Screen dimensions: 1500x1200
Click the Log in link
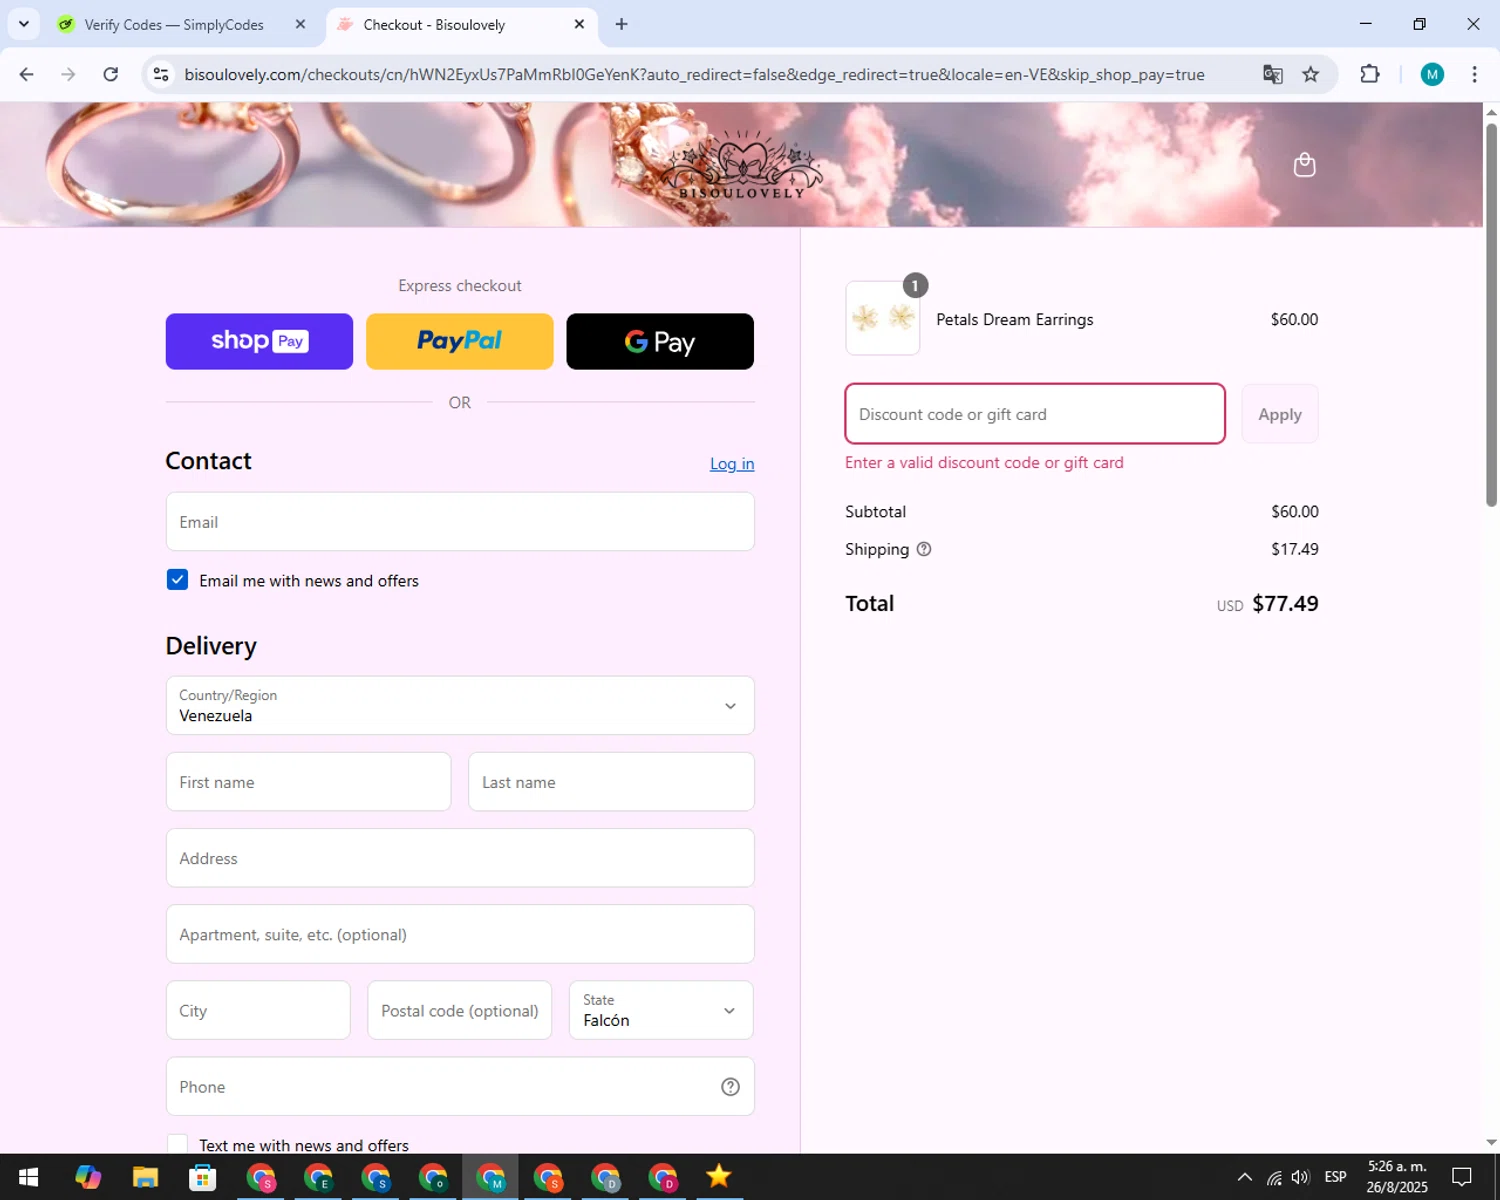click(x=732, y=464)
